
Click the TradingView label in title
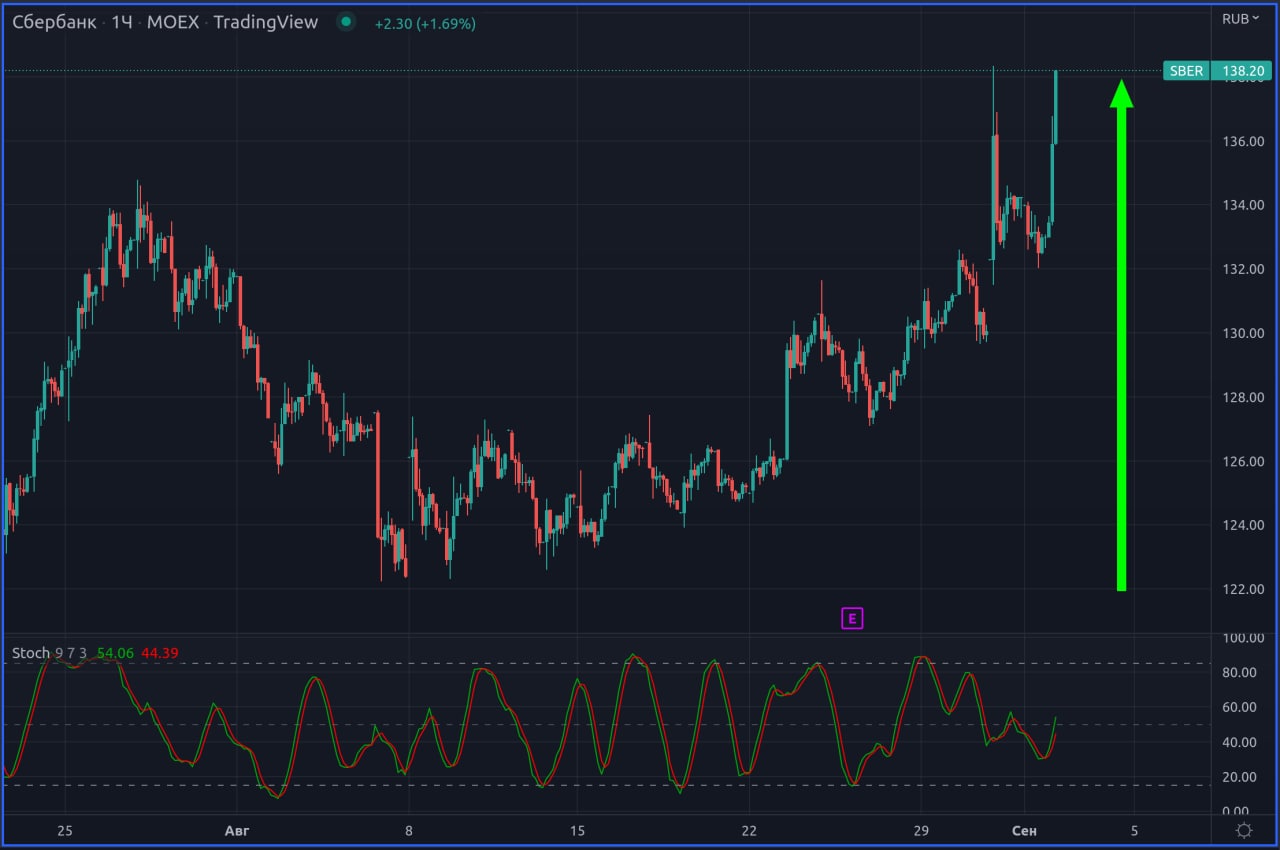[x=265, y=22]
